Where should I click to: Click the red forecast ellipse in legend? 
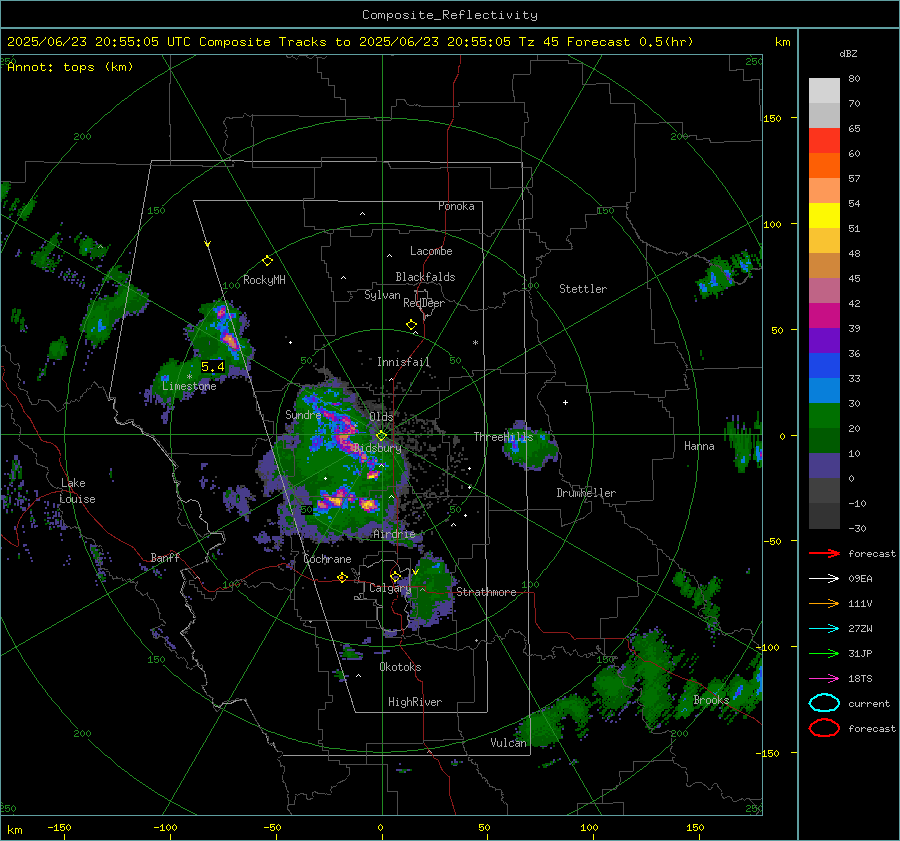[x=824, y=728]
